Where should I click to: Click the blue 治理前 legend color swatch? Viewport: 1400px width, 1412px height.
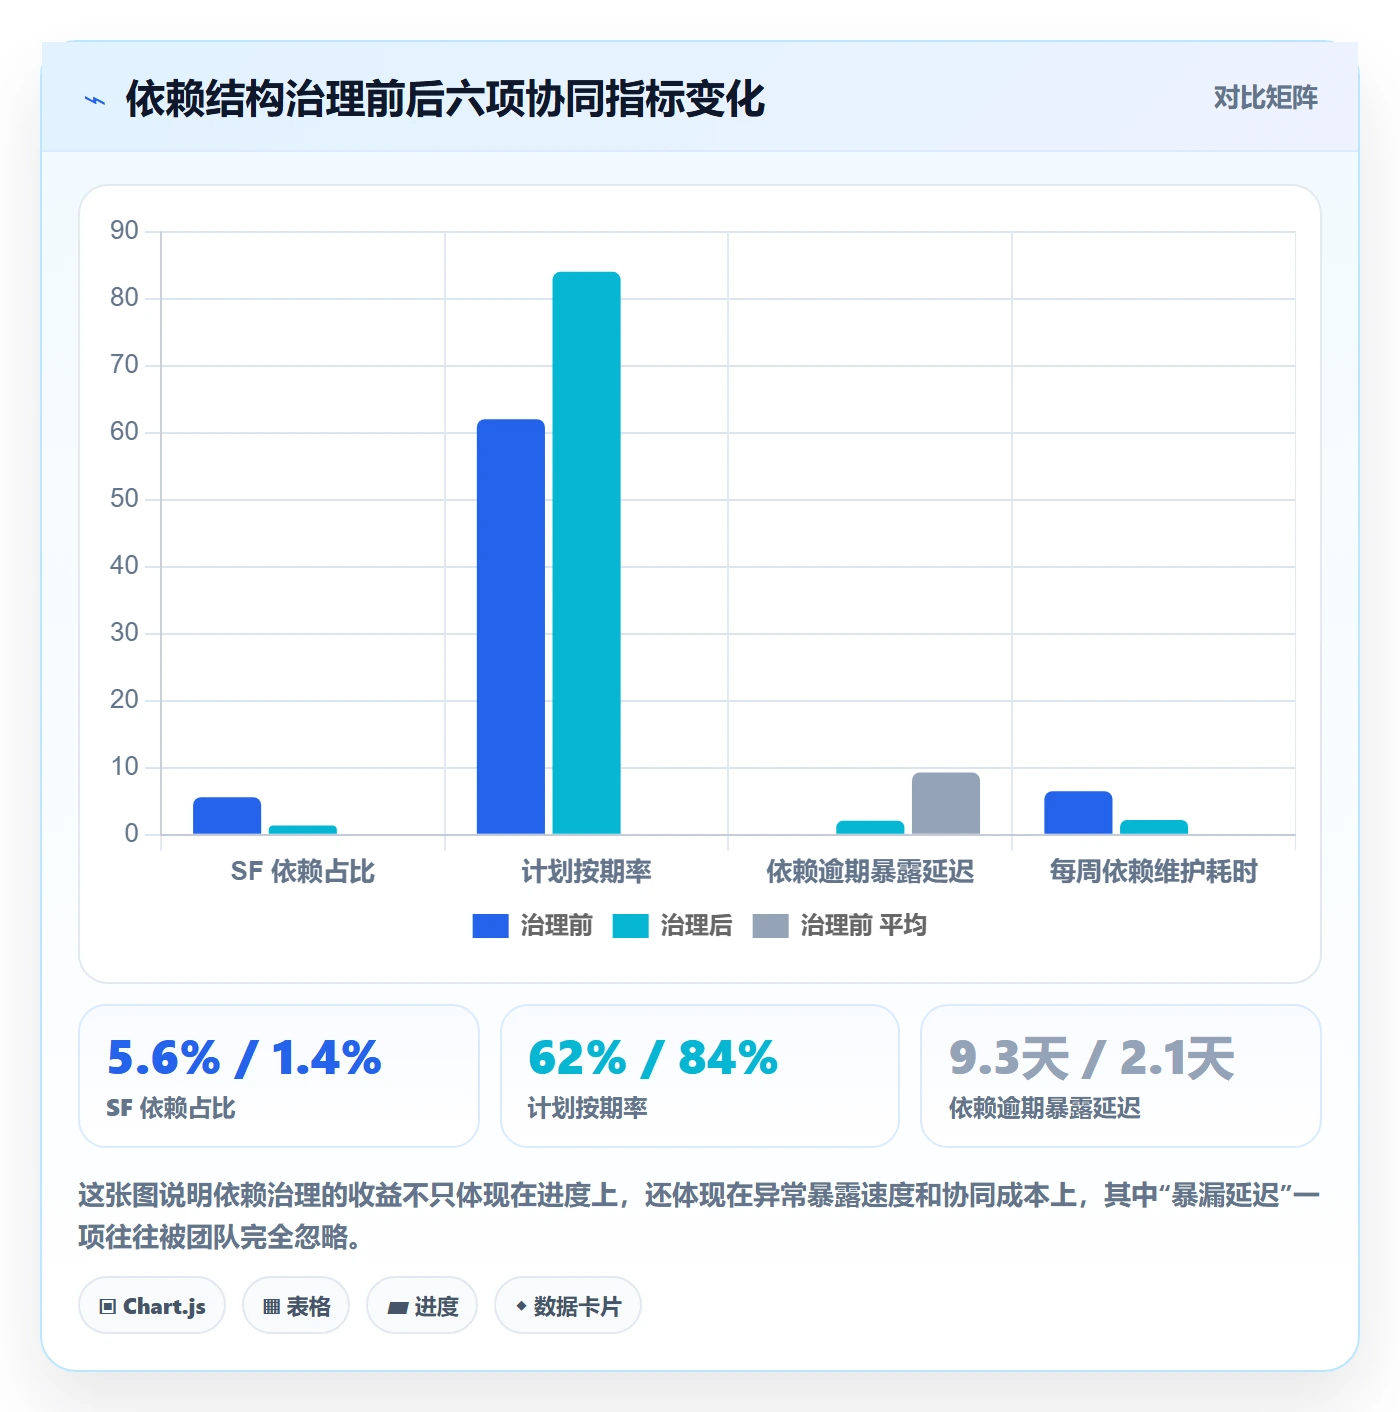490,926
